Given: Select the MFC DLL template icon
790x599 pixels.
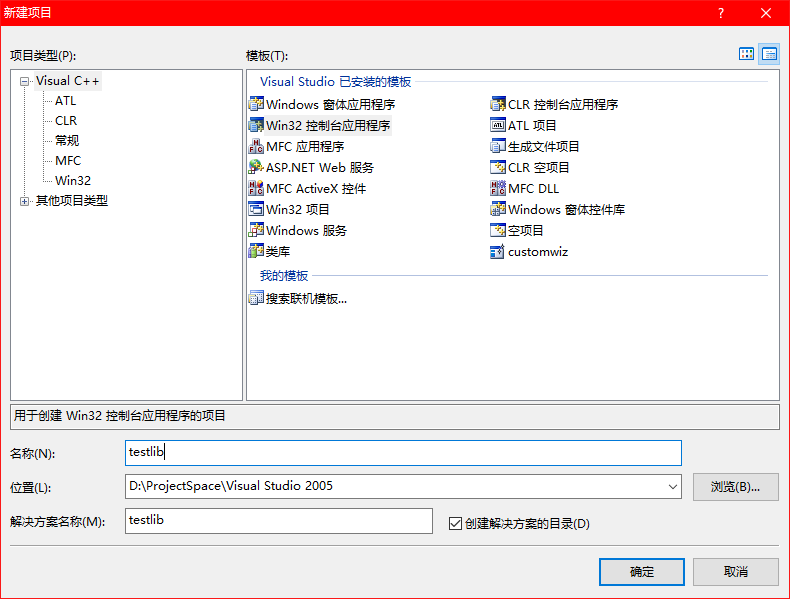Looking at the screenshot, I should click(499, 189).
